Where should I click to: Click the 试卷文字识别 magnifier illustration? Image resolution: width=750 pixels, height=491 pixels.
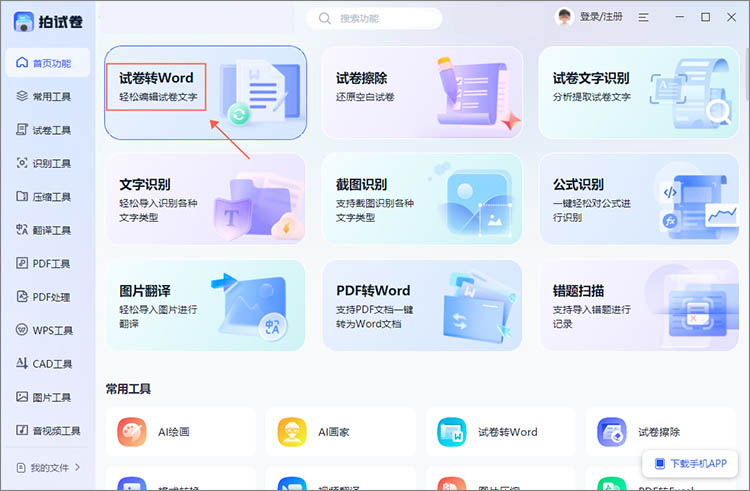point(718,112)
